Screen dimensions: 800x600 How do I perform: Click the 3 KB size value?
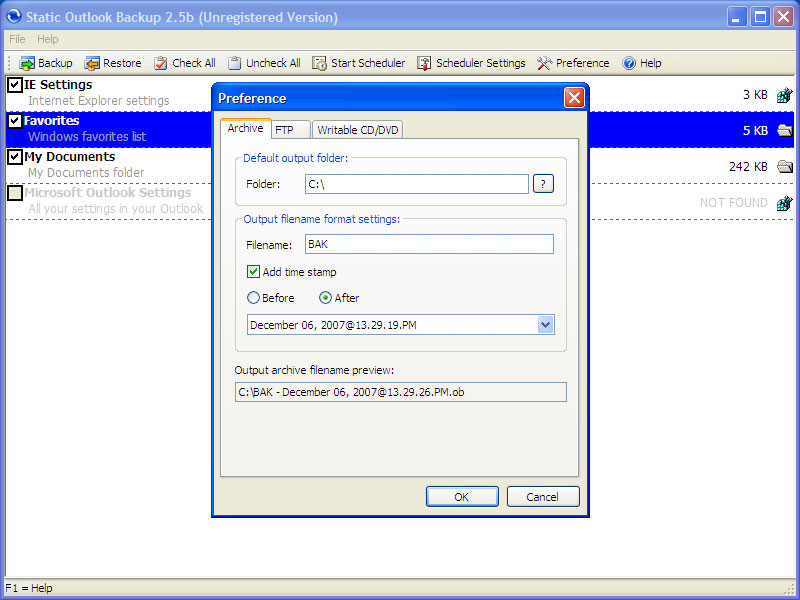[x=755, y=95]
